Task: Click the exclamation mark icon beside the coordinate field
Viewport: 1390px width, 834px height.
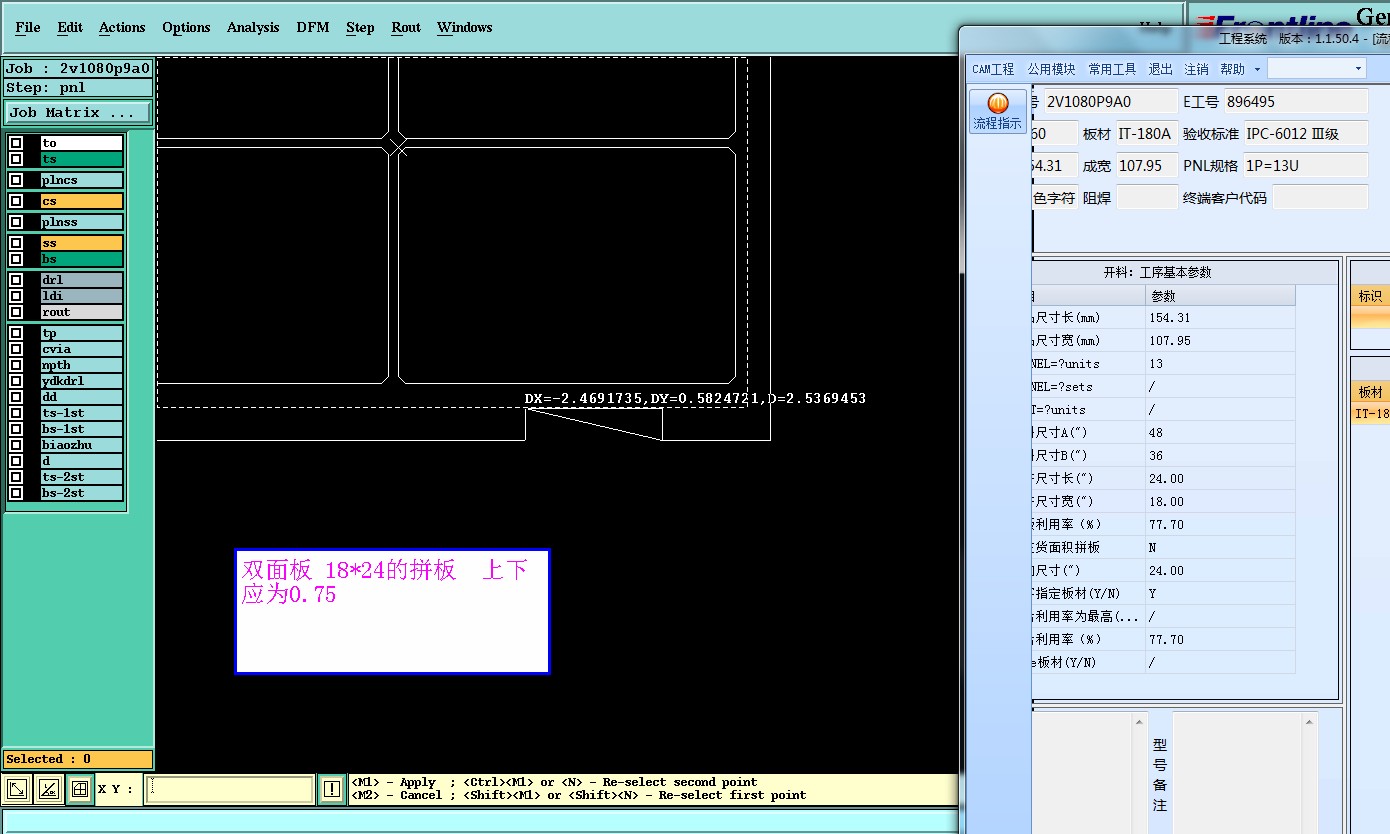Action: 332,789
